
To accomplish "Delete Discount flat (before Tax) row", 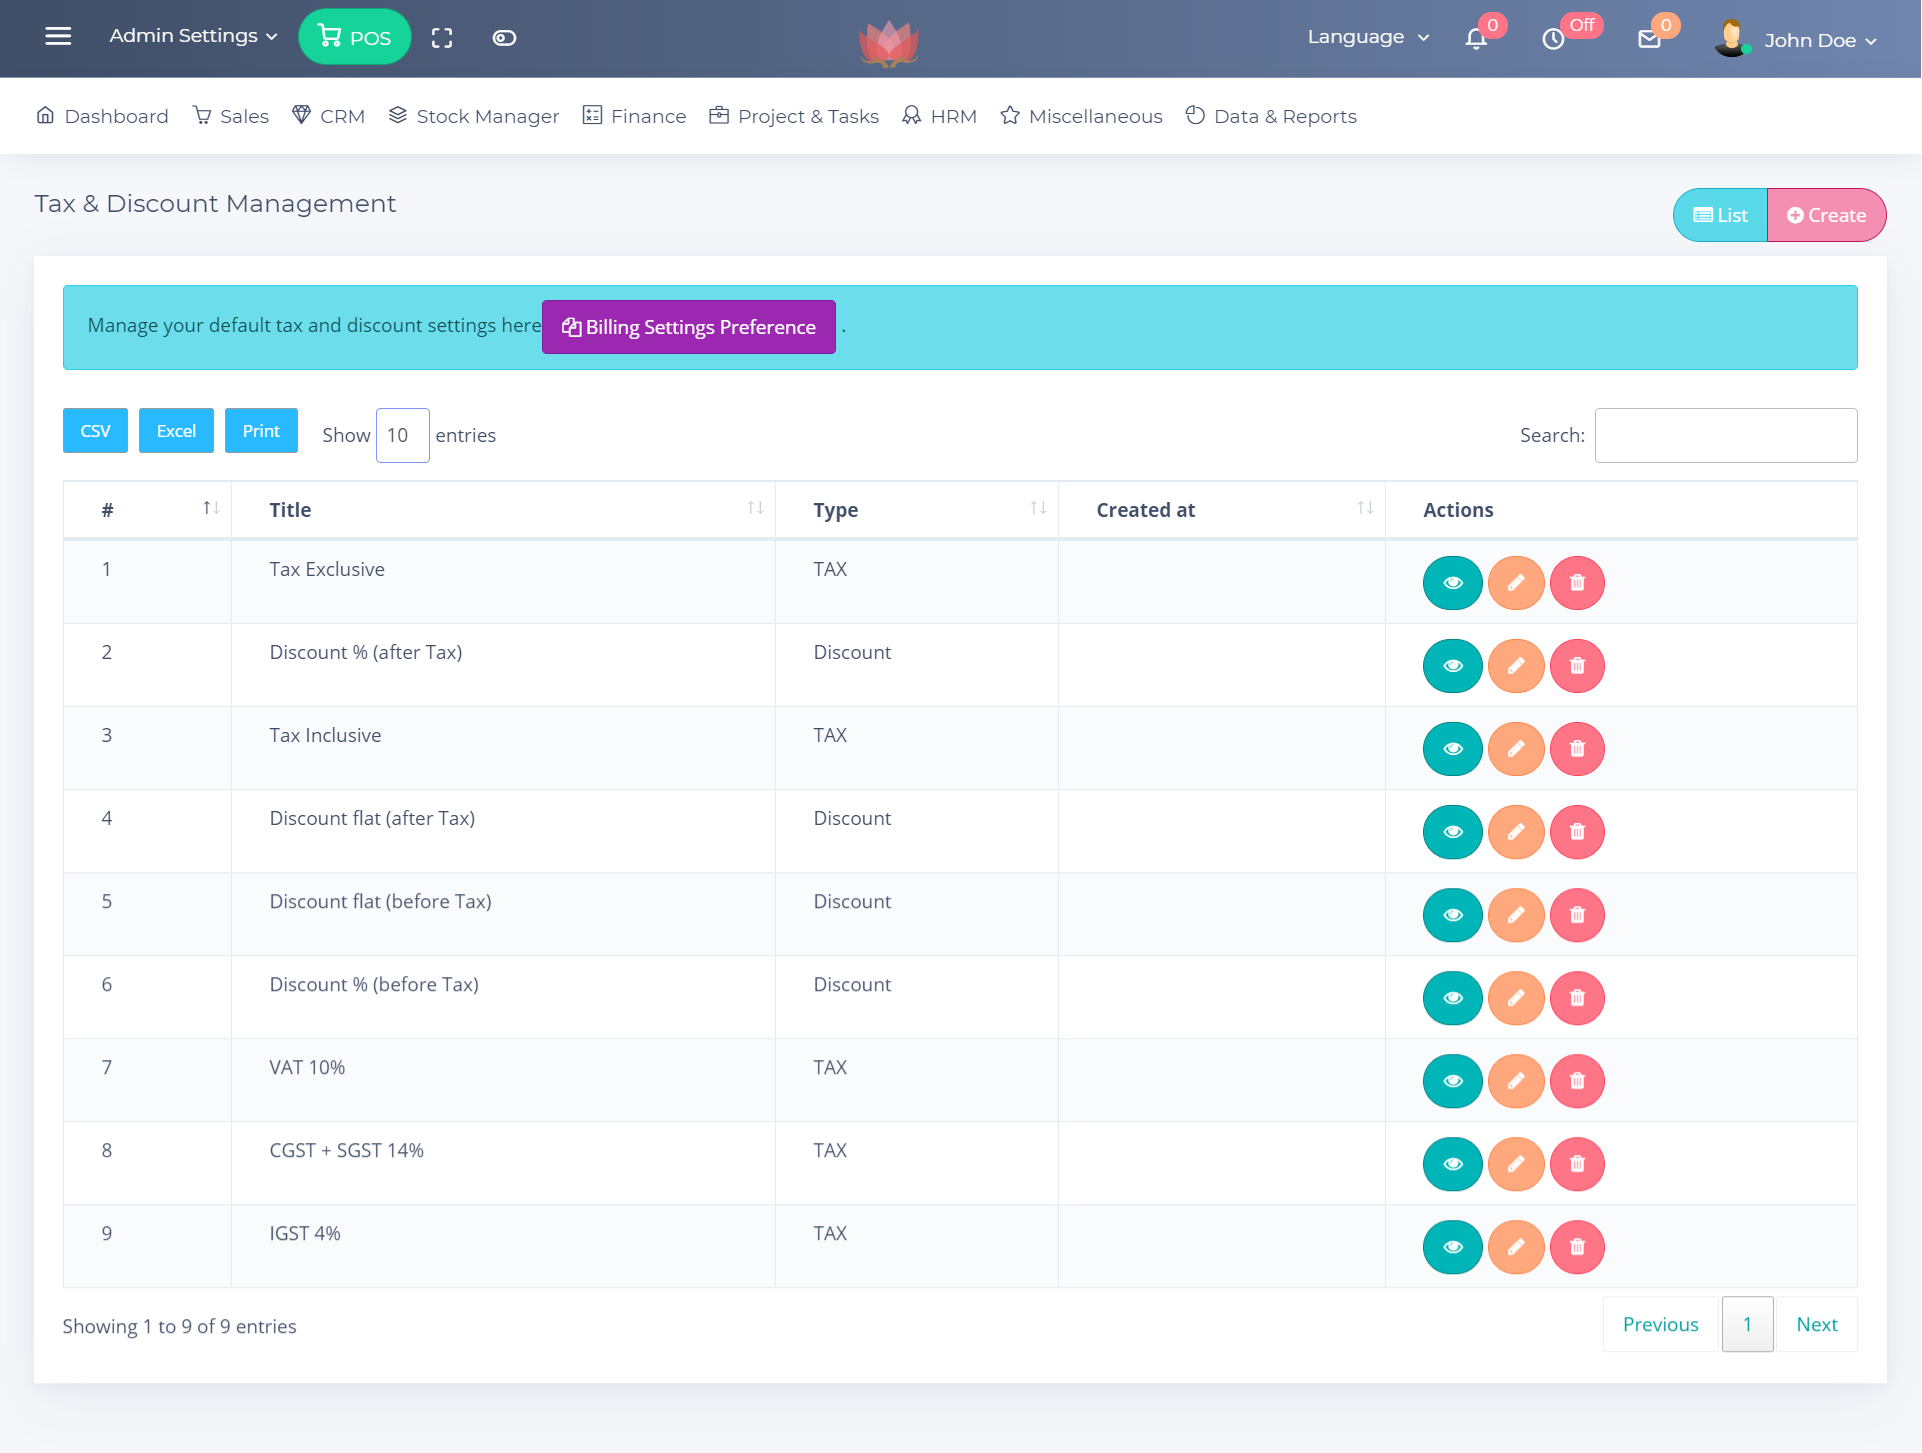I will (x=1577, y=915).
